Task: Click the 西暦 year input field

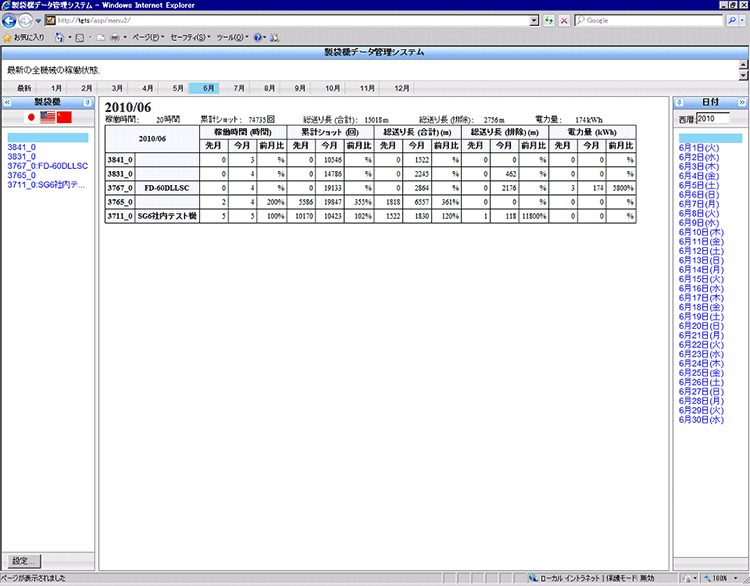Action: click(713, 119)
